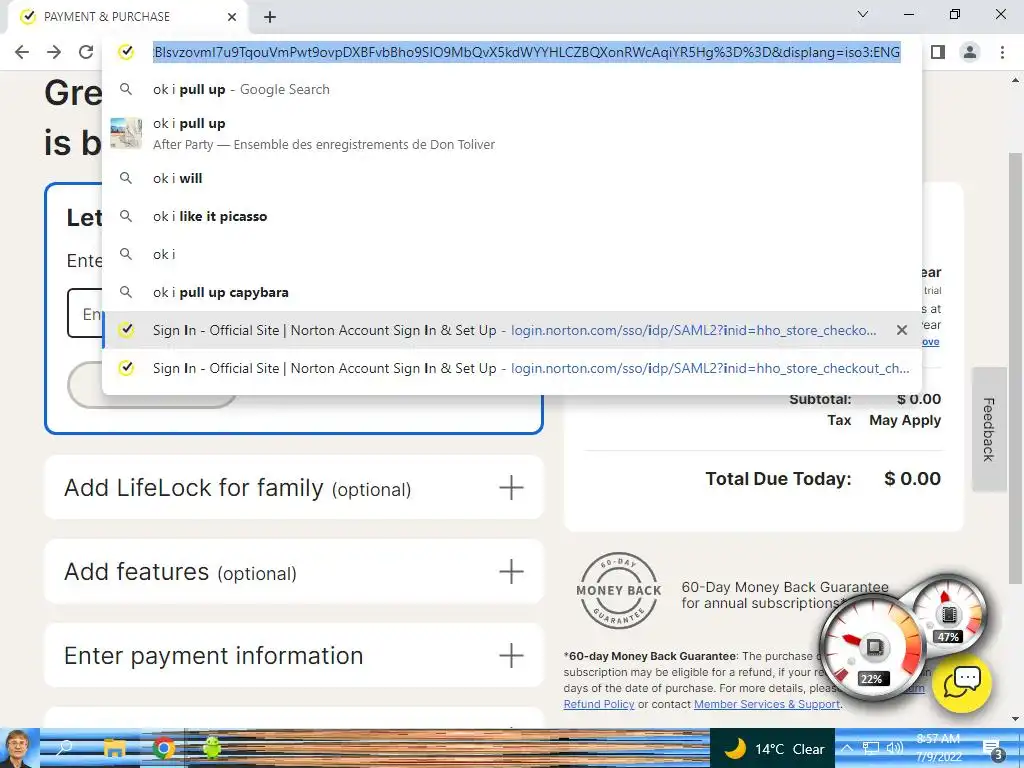Open the taskbar search magnifier
Image resolution: width=1024 pixels, height=768 pixels.
65,748
